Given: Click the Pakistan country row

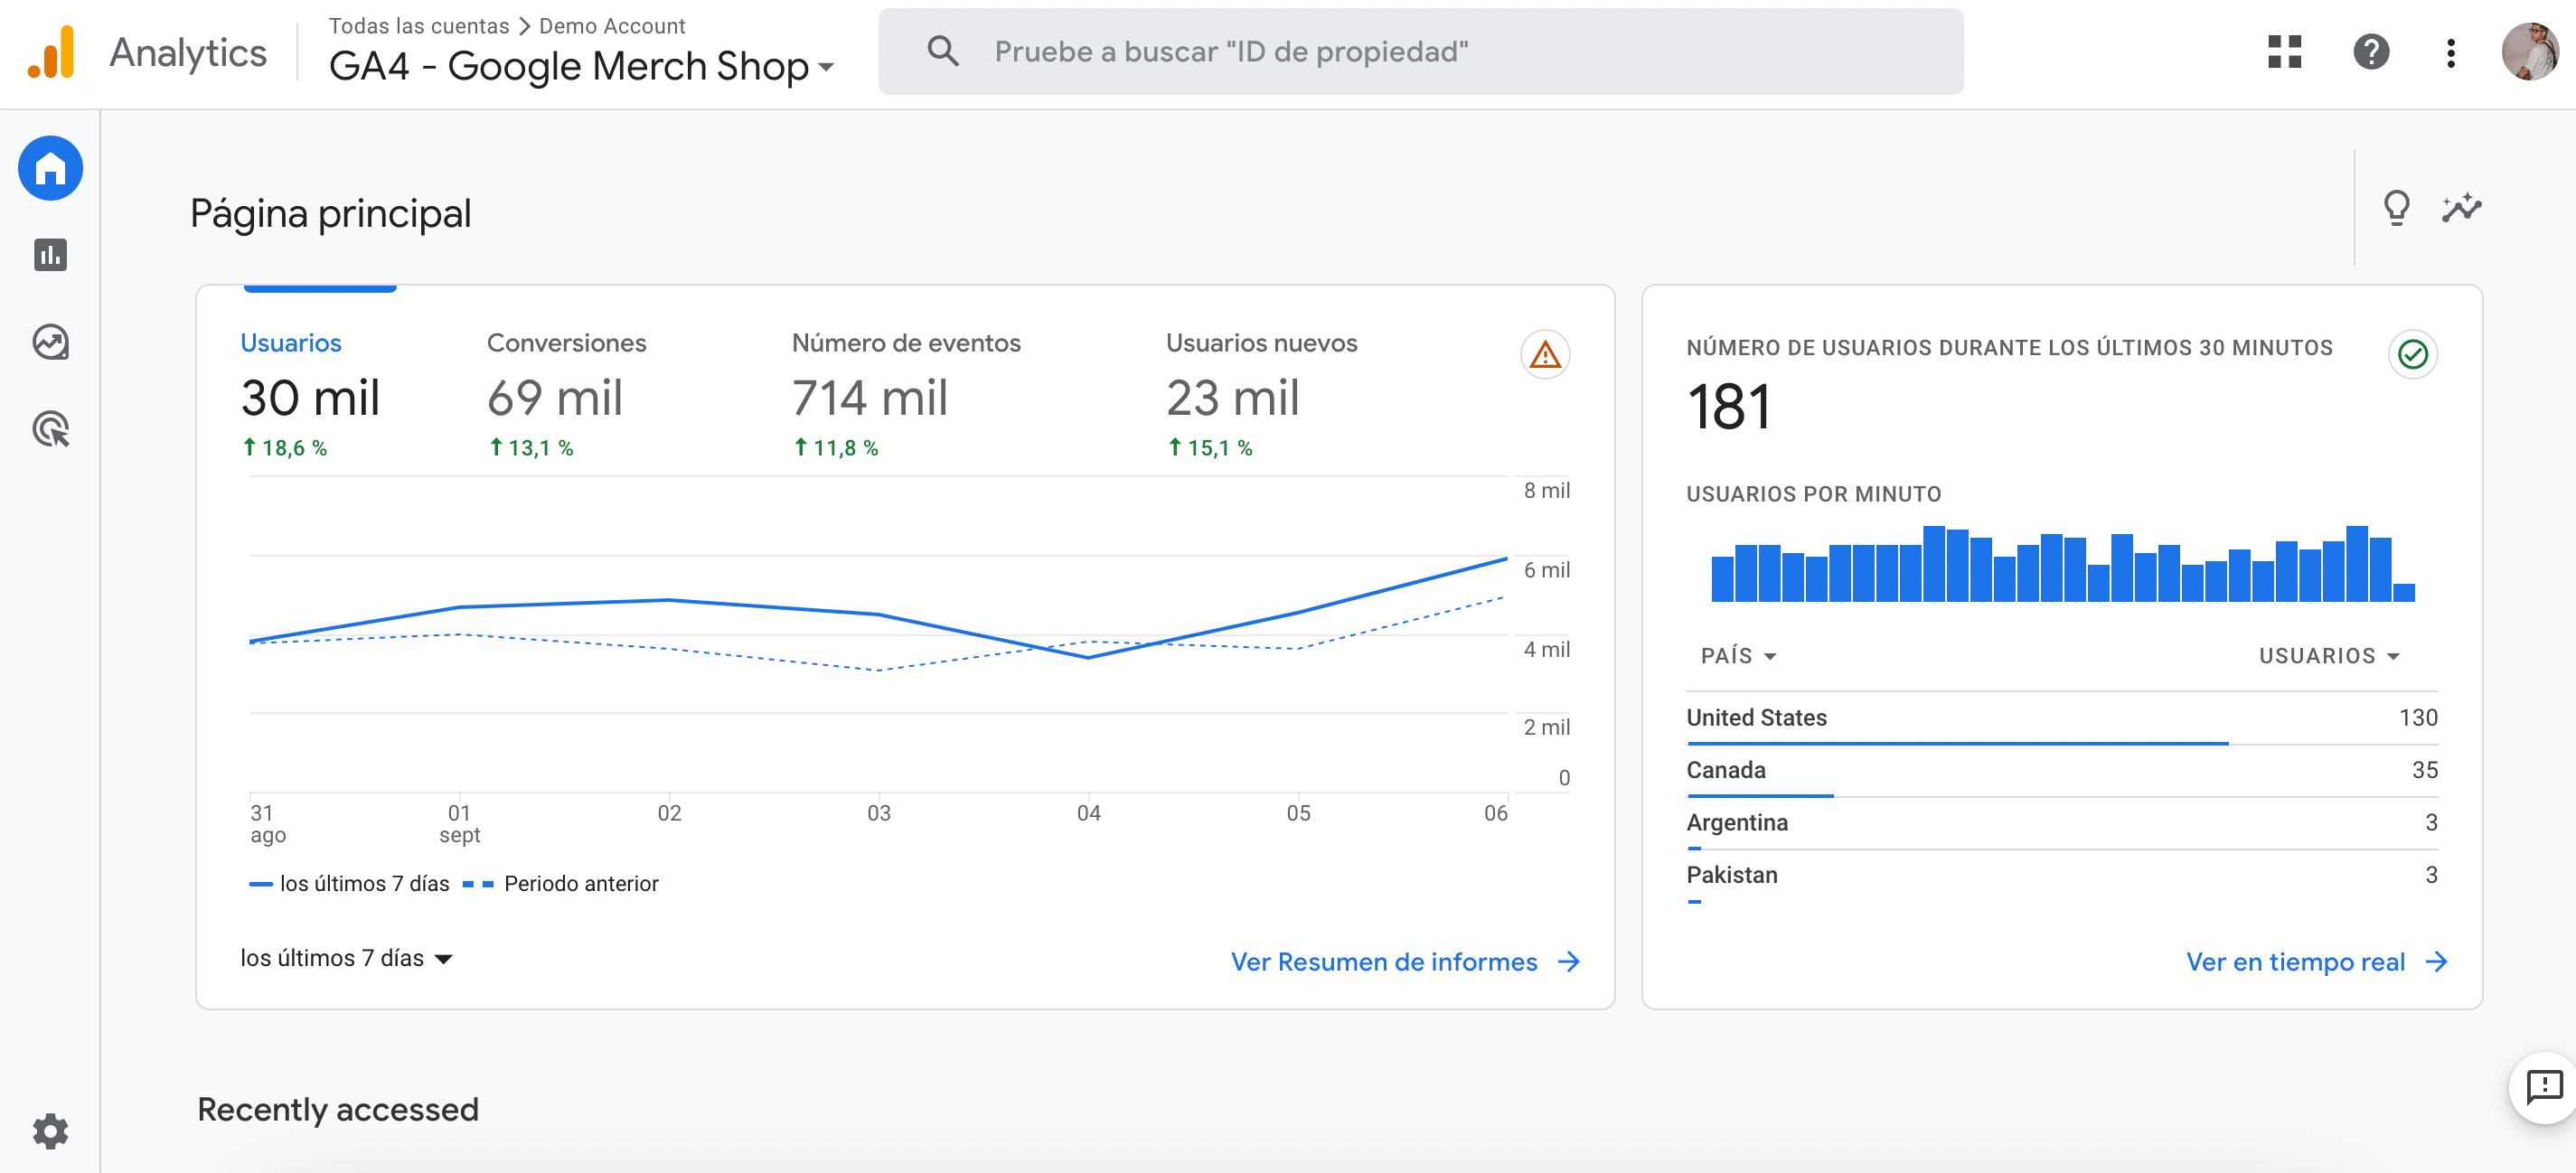Looking at the screenshot, I should pos(2062,876).
